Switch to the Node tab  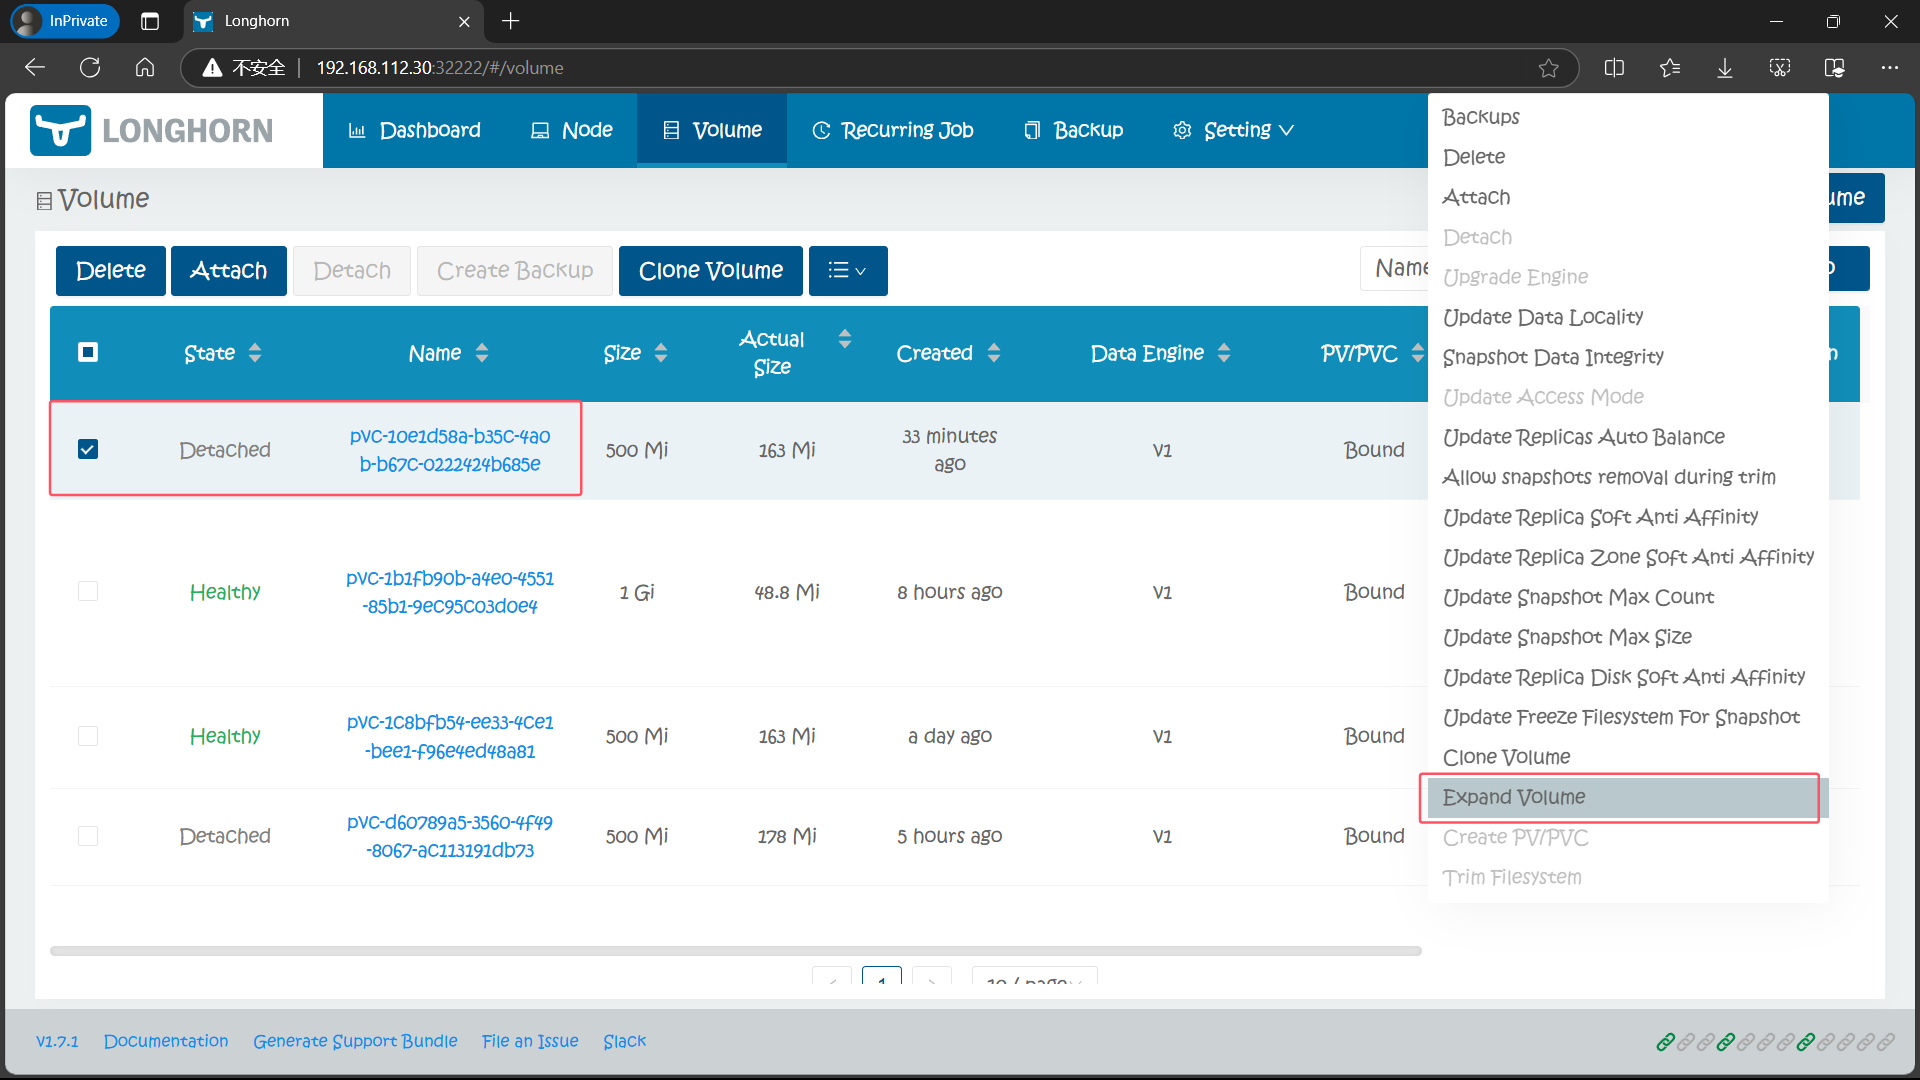[x=571, y=130]
